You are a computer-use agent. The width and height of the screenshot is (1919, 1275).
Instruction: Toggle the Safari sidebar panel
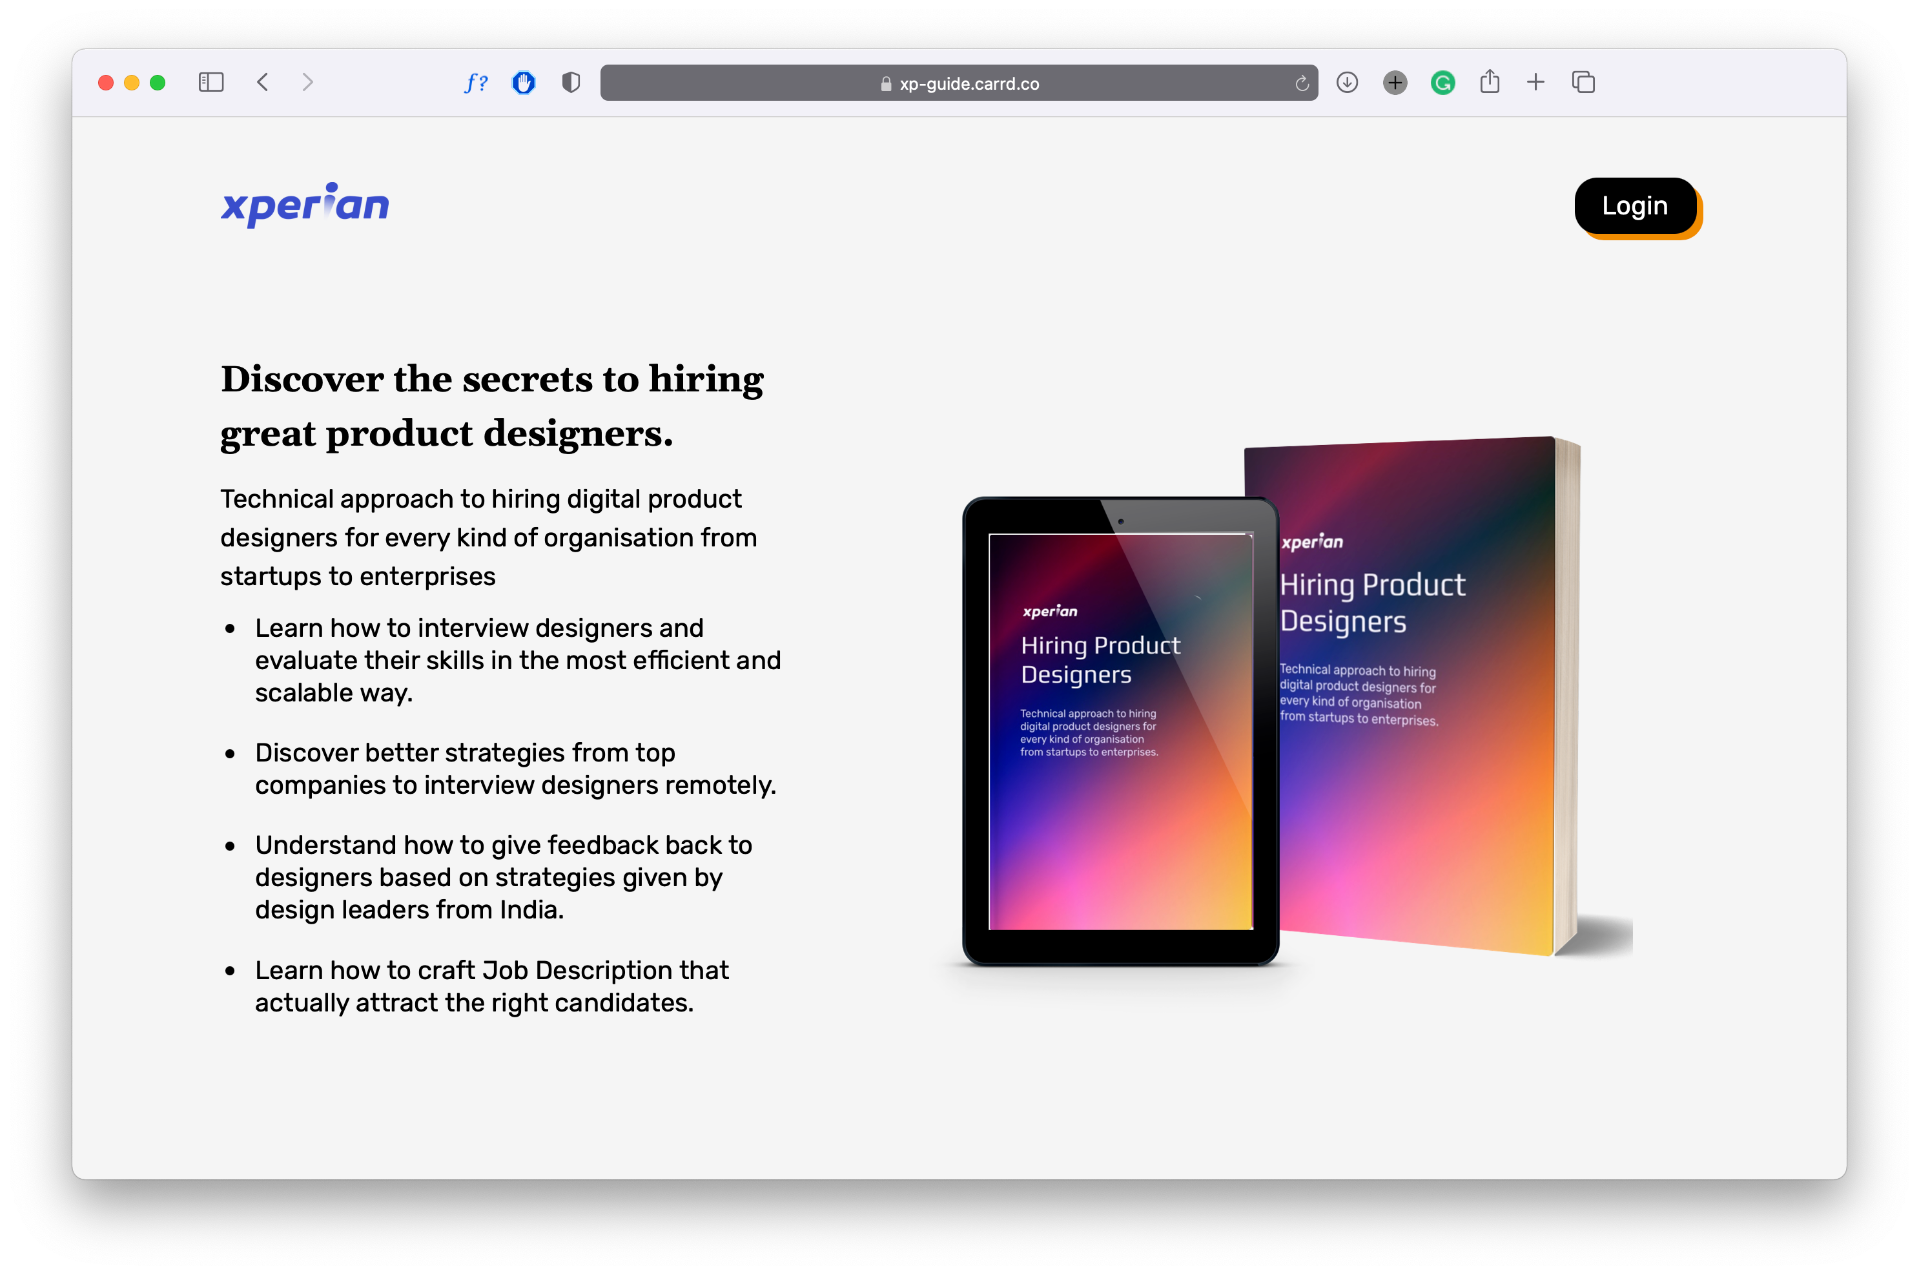(x=211, y=82)
